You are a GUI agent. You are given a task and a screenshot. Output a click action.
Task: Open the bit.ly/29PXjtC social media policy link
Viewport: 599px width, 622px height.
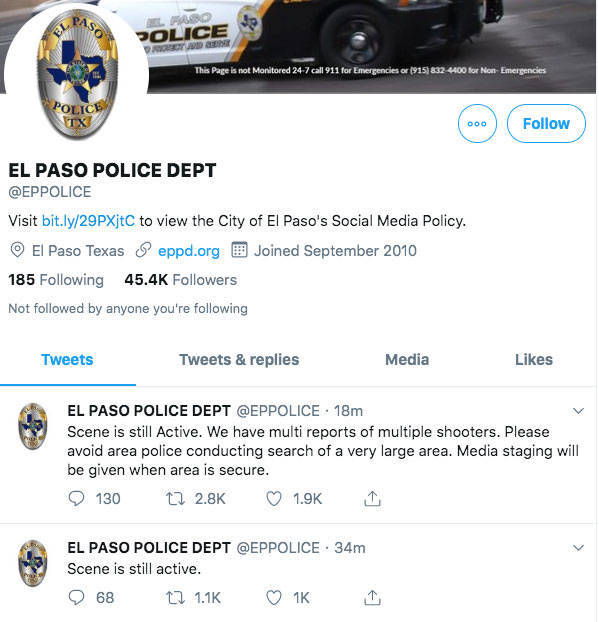tap(88, 221)
